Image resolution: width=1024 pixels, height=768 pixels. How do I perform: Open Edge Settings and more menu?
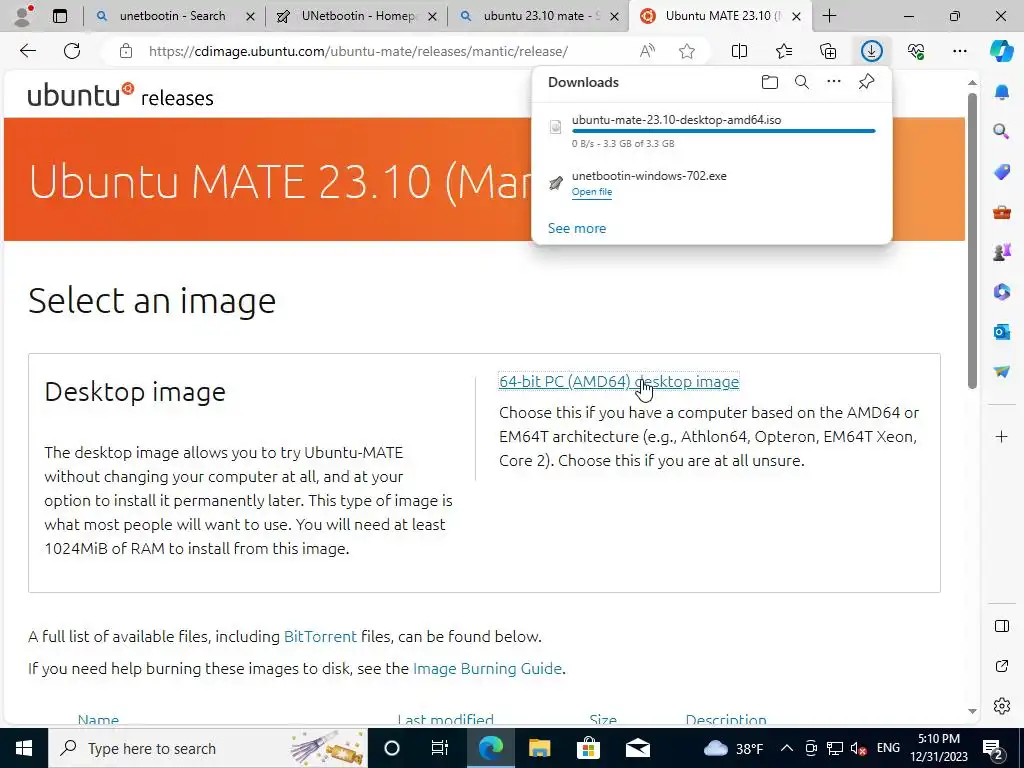(959, 51)
